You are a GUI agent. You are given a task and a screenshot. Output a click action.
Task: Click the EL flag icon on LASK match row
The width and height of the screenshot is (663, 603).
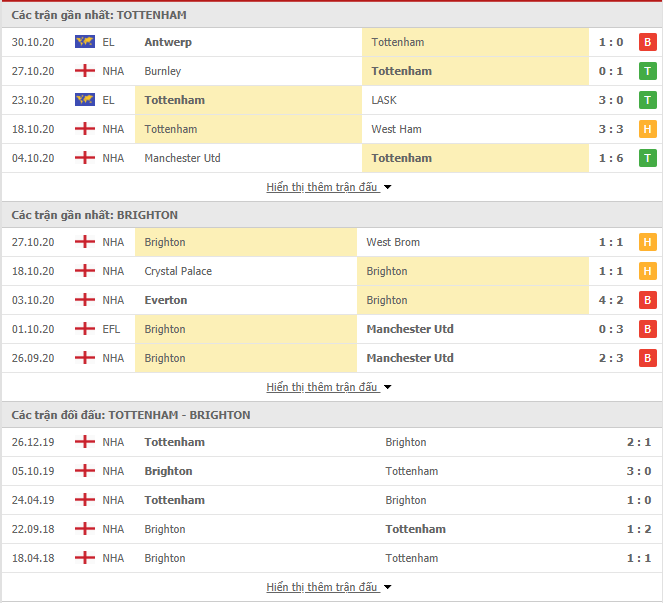click(85, 99)
